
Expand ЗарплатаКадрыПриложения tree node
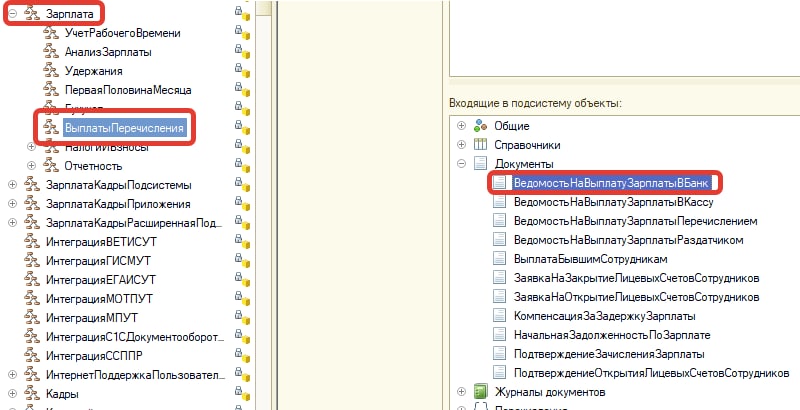[x=13, y=204]
